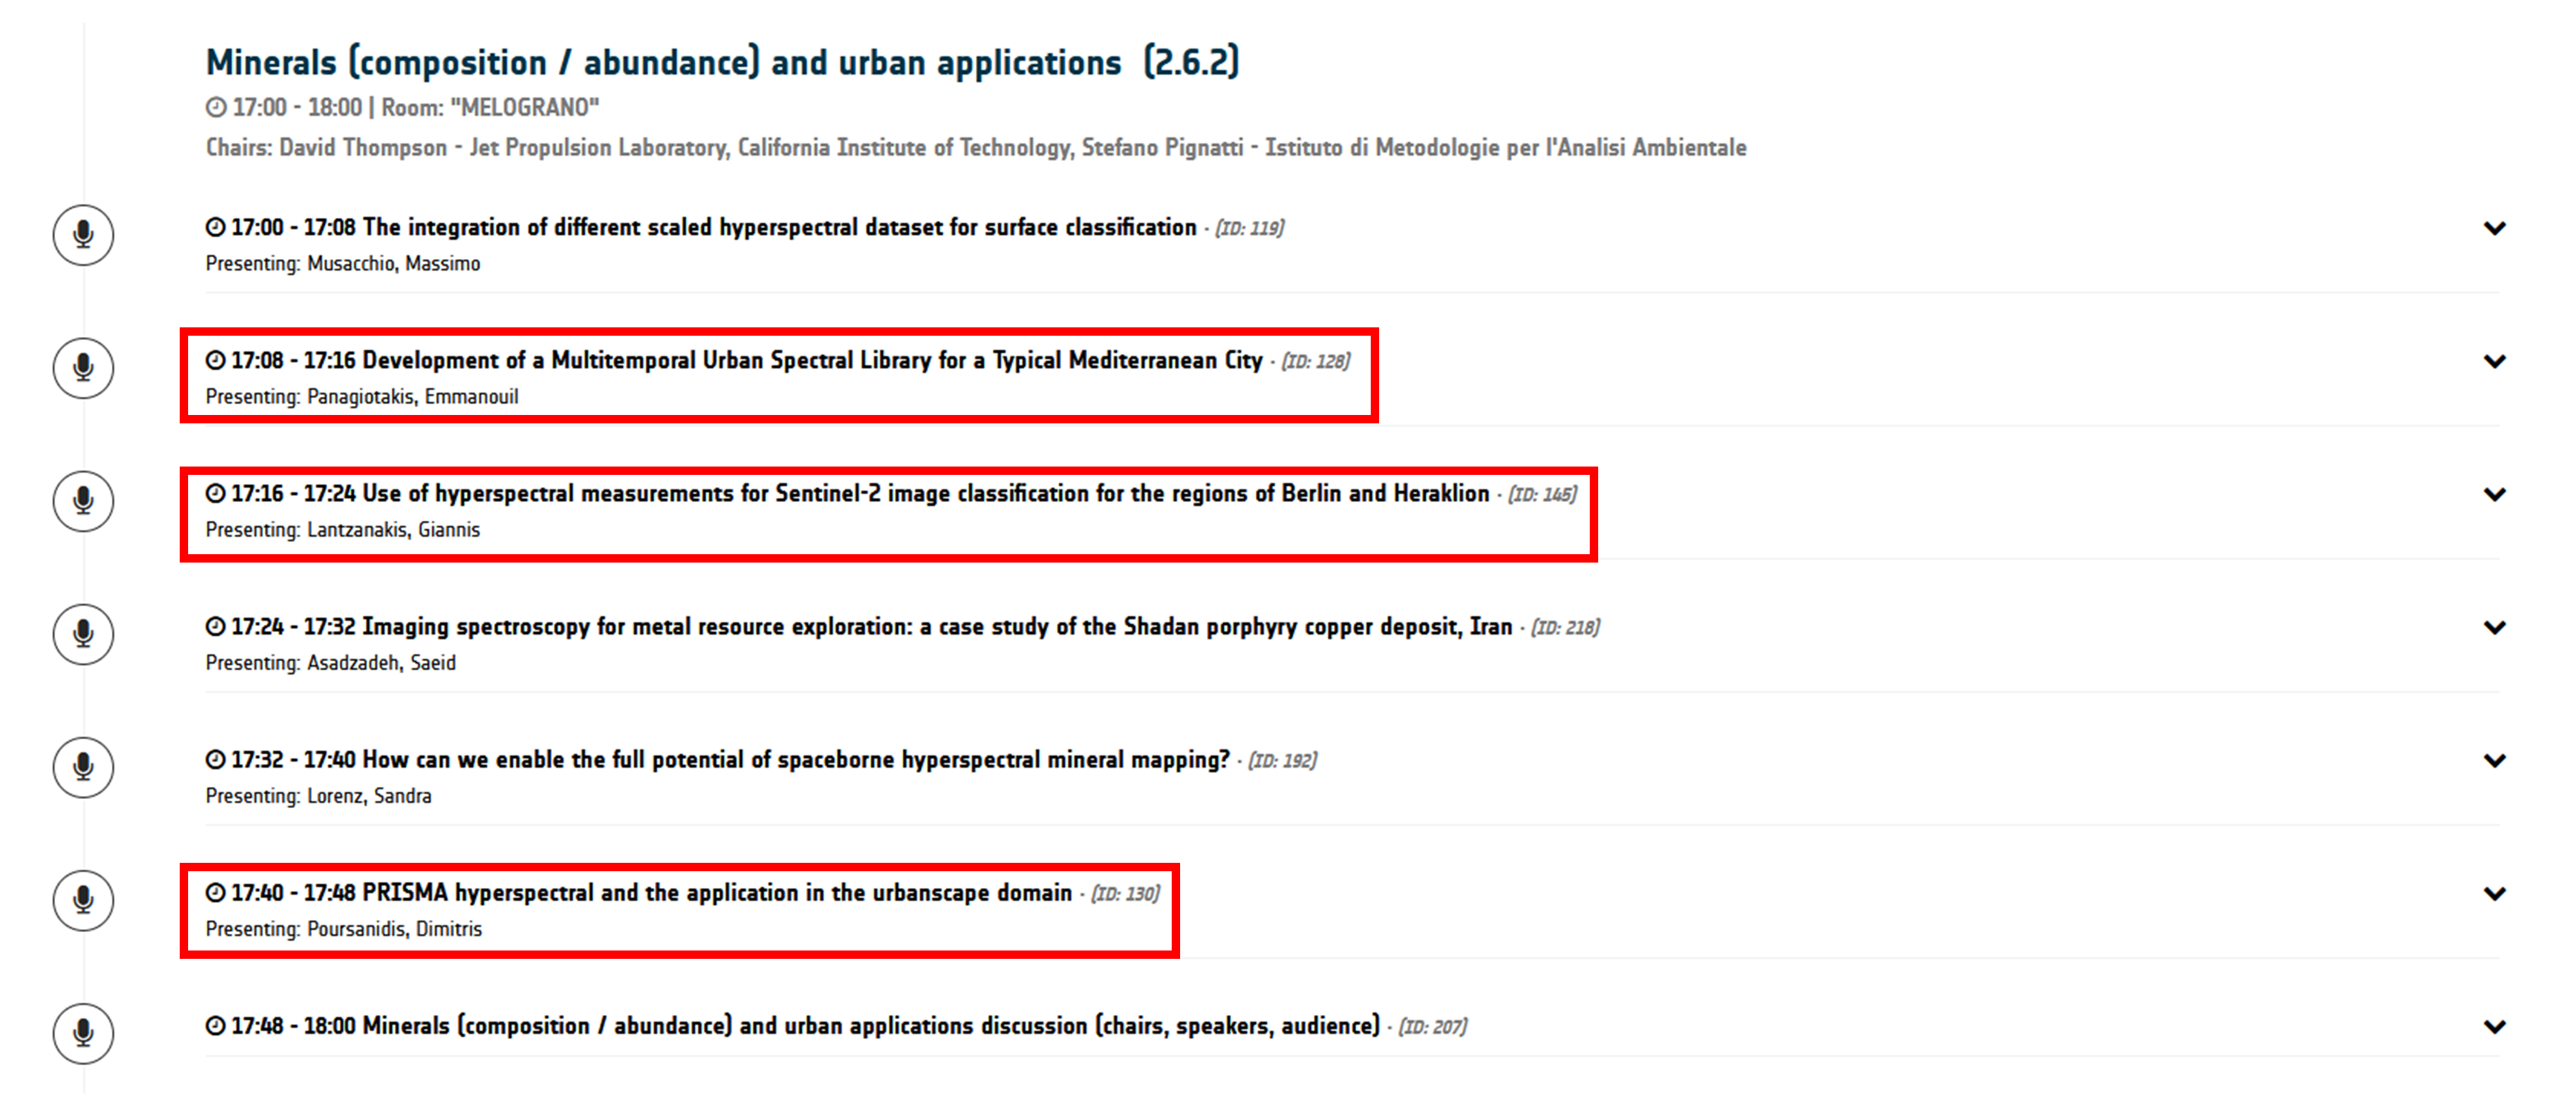Click microphone icon for Musacchio's 17:00 talk
This screenshot has height=1109, width=2576.
(83, 235)
